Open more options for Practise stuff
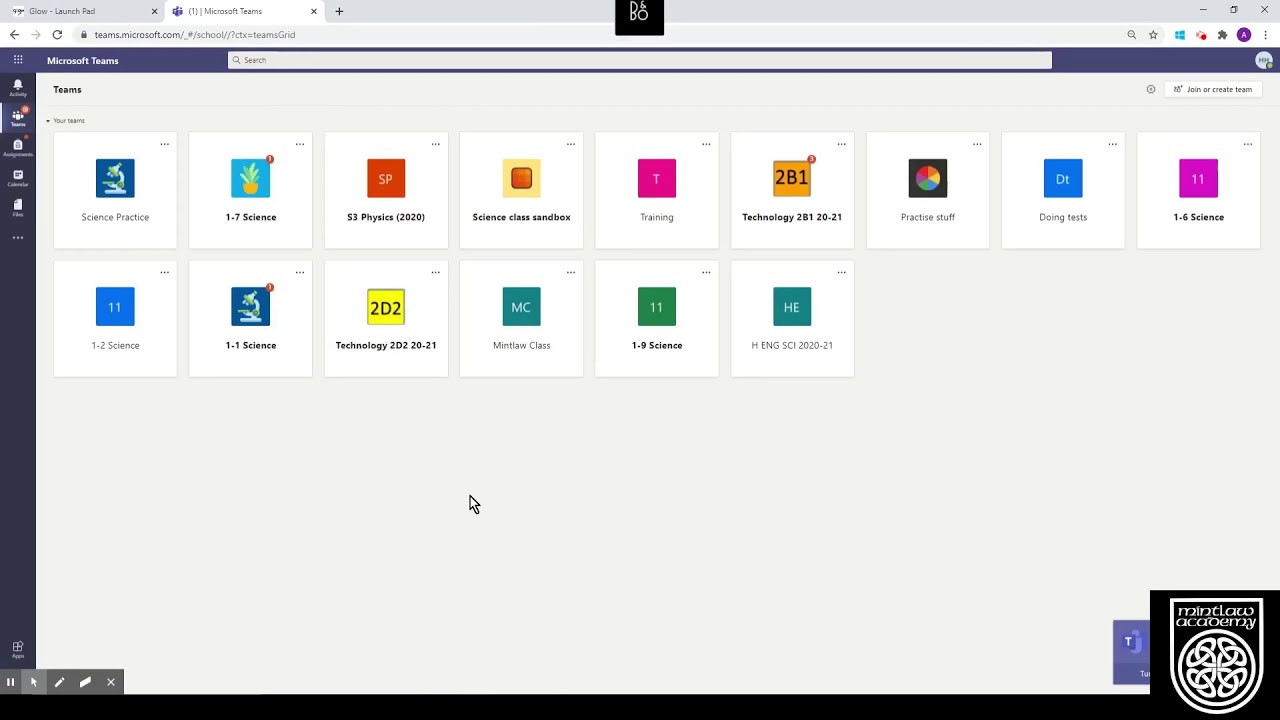1280x720 pixels. (977, 144)
